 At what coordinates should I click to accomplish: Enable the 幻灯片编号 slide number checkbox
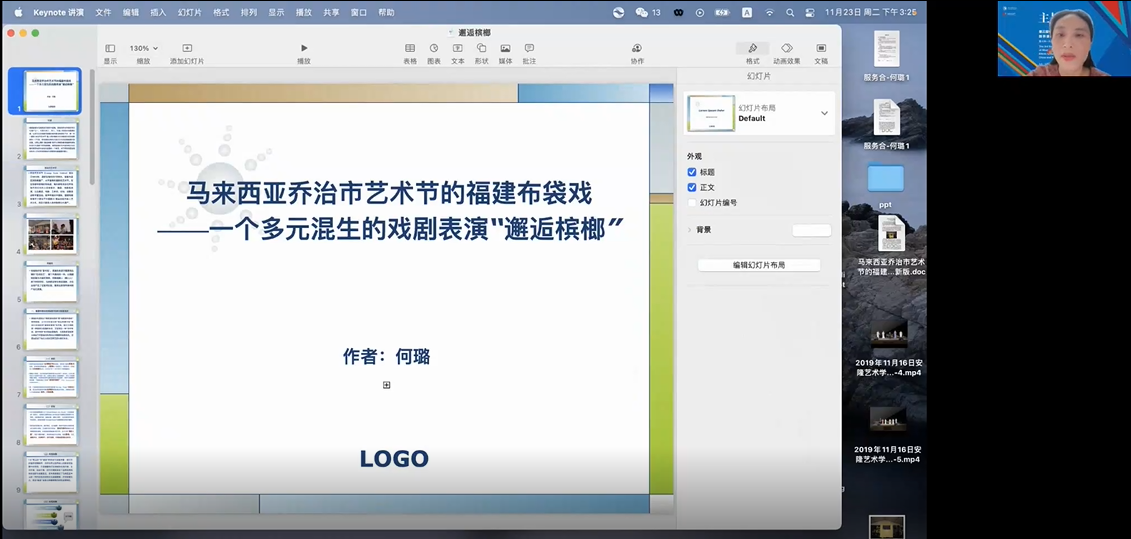[x=692, y=202]
